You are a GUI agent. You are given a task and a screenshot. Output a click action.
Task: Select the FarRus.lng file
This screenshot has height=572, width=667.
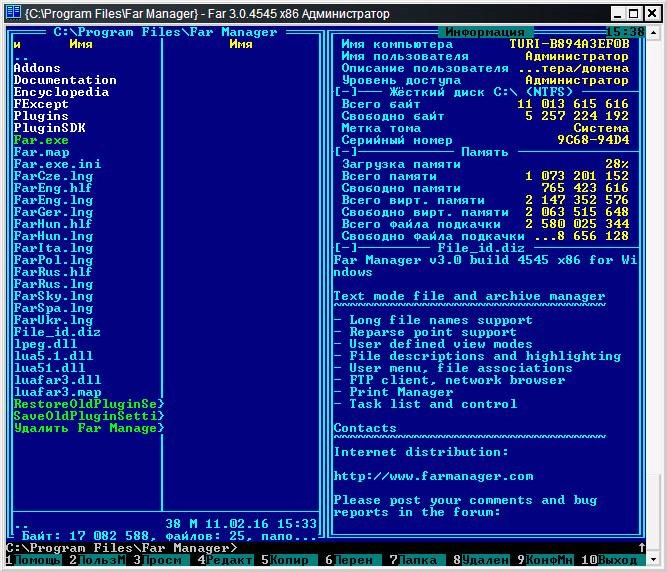53,284
